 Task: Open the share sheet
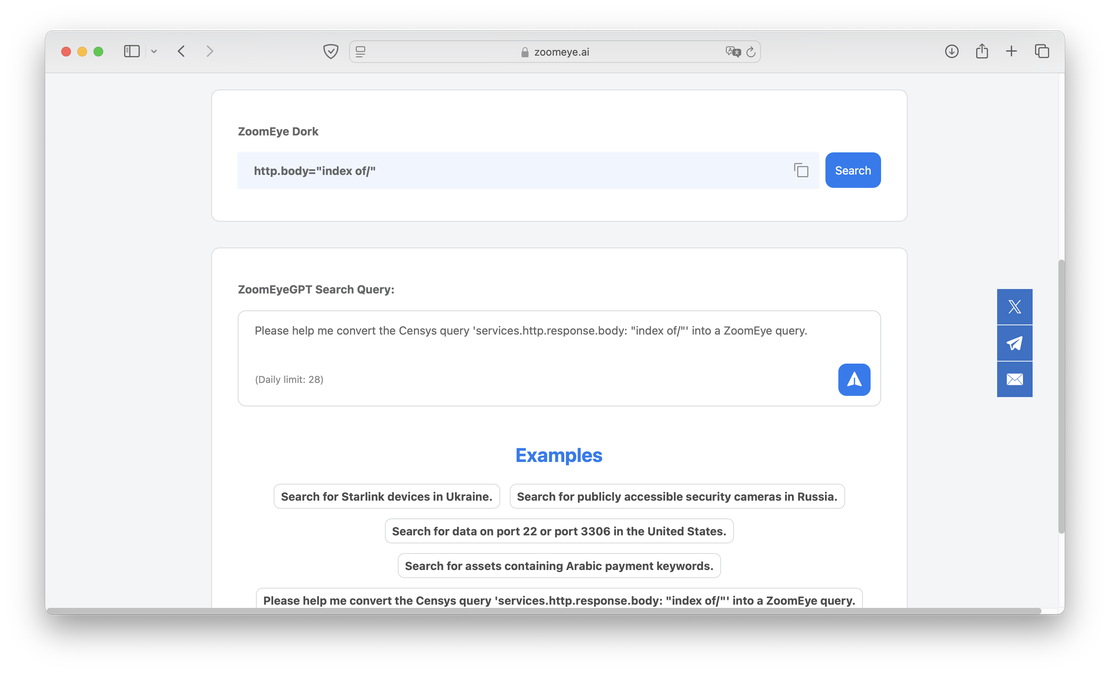tap(981, 50)
